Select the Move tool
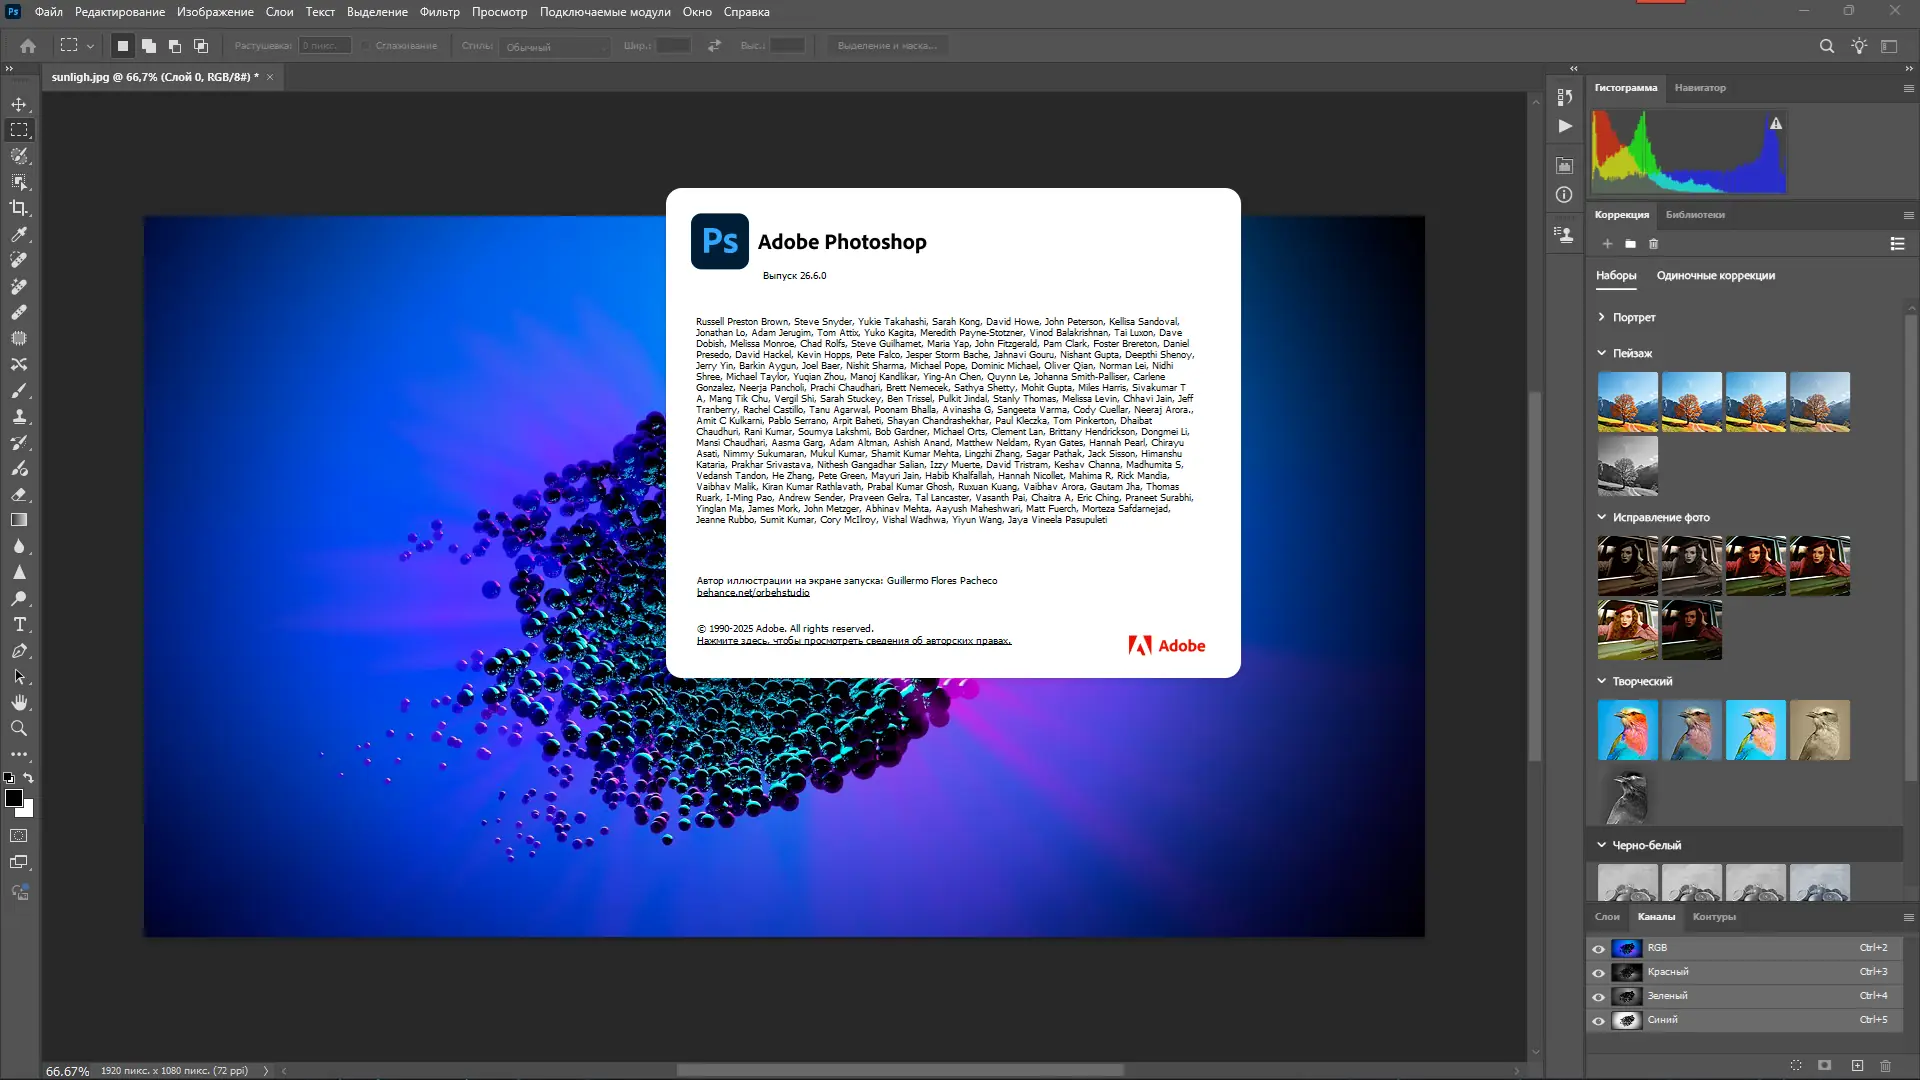 (20, 104)
